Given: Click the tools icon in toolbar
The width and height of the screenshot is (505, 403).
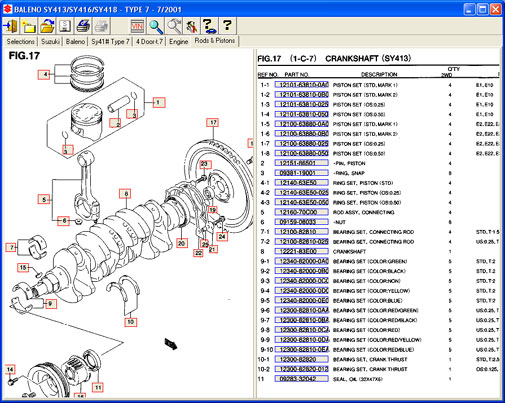Looking at the screenshot, I should coord(192,26).
